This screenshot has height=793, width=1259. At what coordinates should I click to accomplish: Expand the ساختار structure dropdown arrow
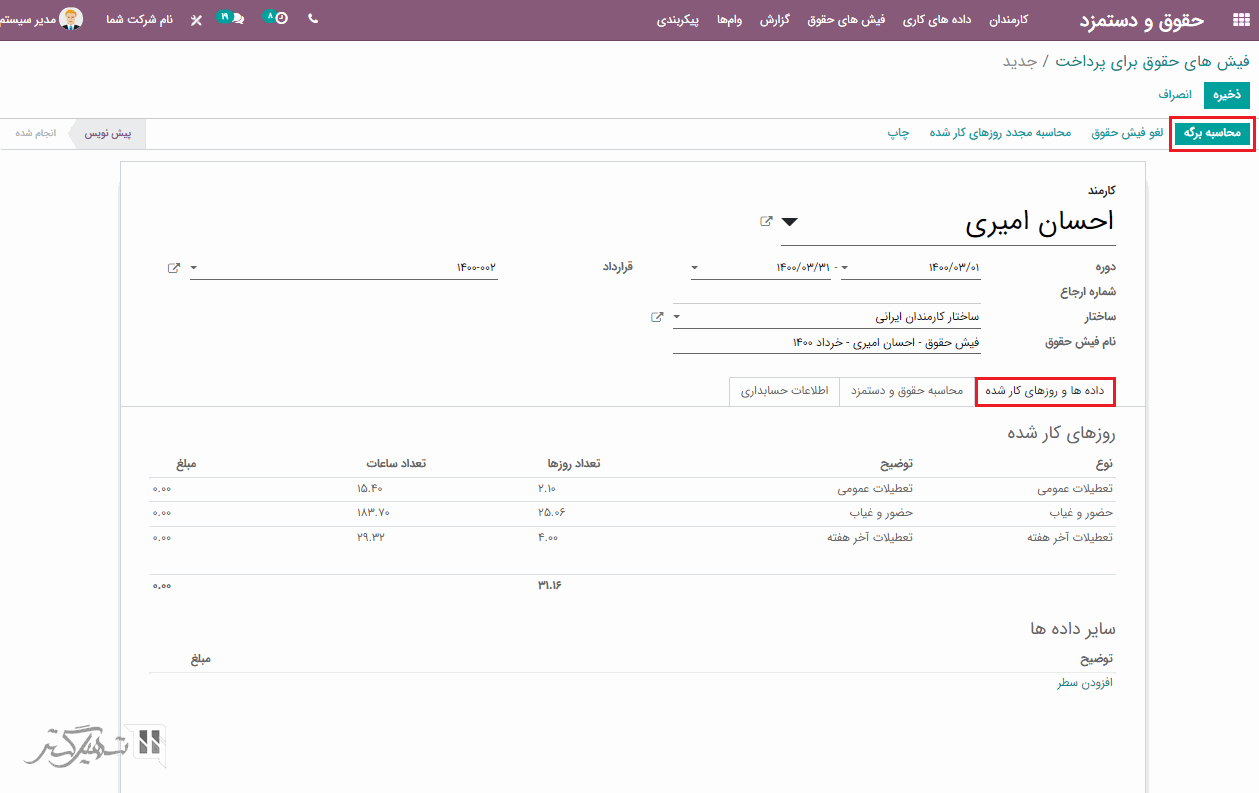click(677, 317)
